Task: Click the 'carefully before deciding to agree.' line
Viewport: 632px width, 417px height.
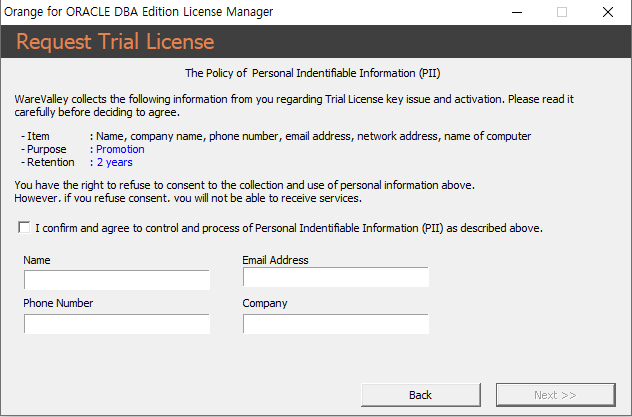Action: coord(97,112)
